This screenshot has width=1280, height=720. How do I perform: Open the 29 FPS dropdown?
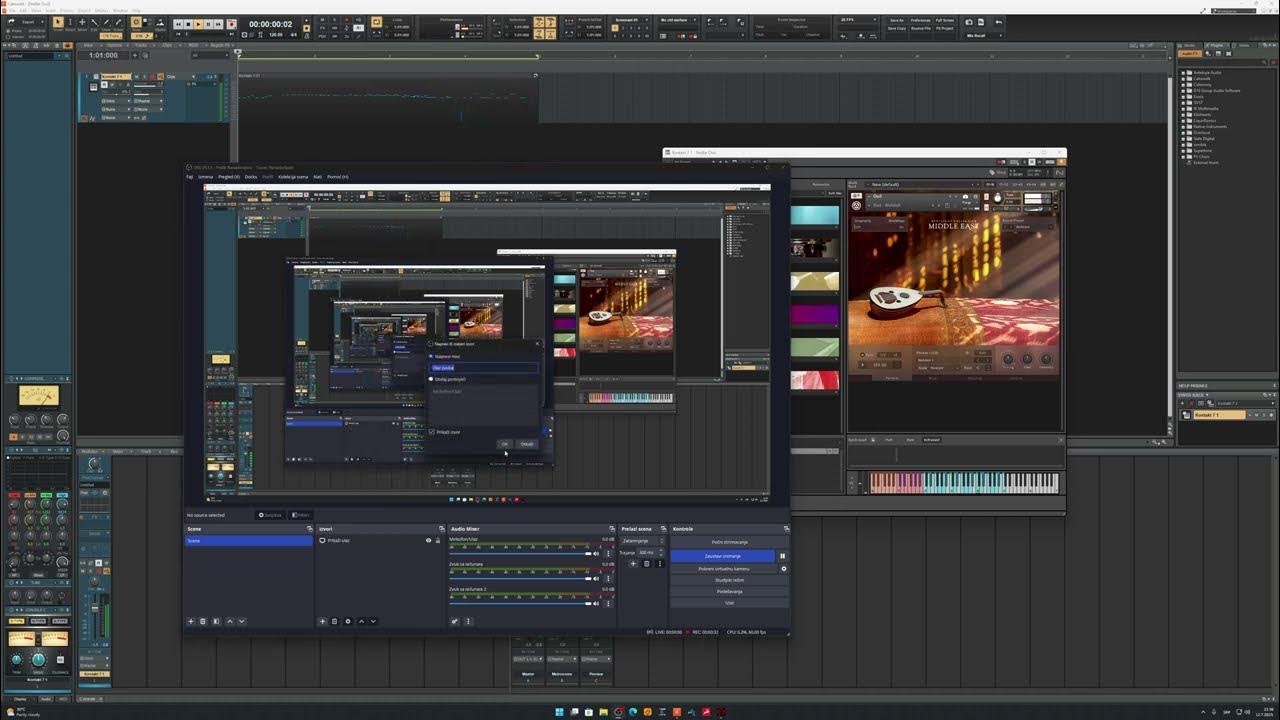click(858, 19)
